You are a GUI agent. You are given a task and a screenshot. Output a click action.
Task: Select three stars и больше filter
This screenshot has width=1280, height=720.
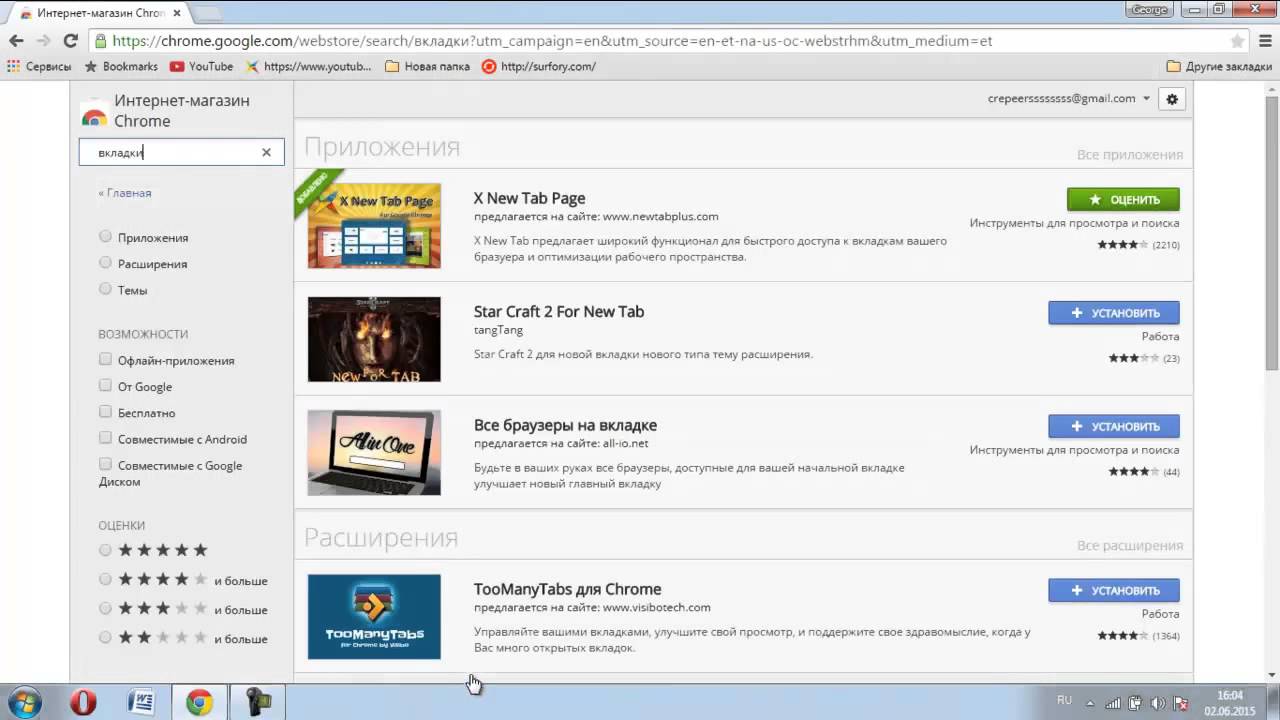click(105, 608)
